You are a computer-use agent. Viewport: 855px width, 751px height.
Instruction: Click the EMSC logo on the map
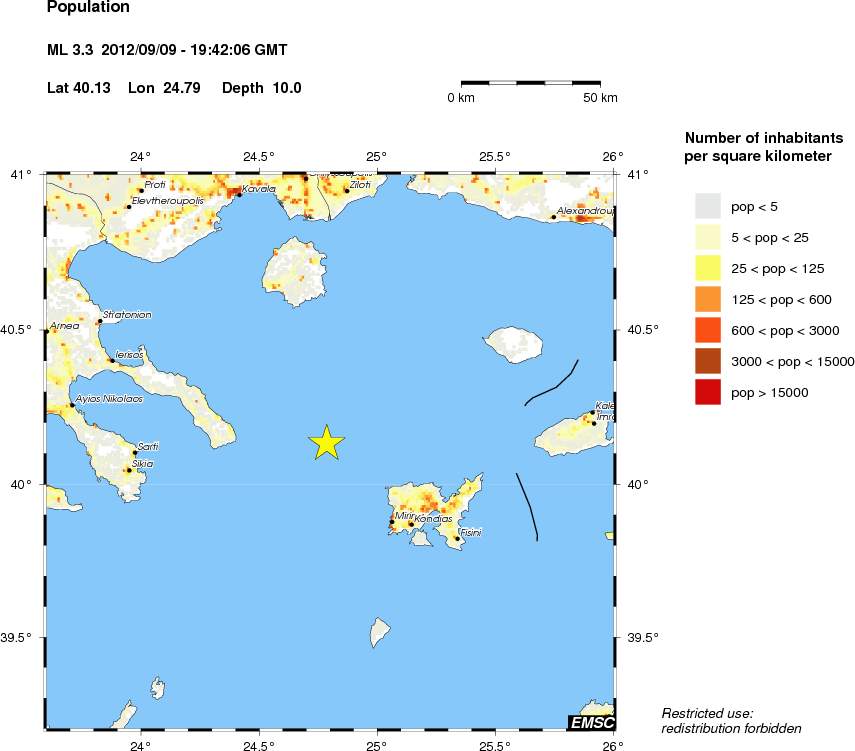[x=590, y=722]
